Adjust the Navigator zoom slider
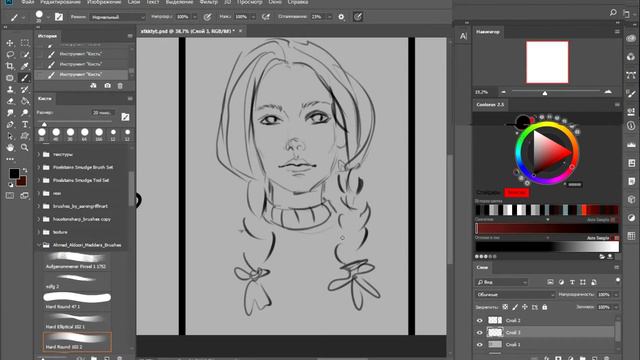Viewport: 640px width, 360px height. [x=544, y=93]
